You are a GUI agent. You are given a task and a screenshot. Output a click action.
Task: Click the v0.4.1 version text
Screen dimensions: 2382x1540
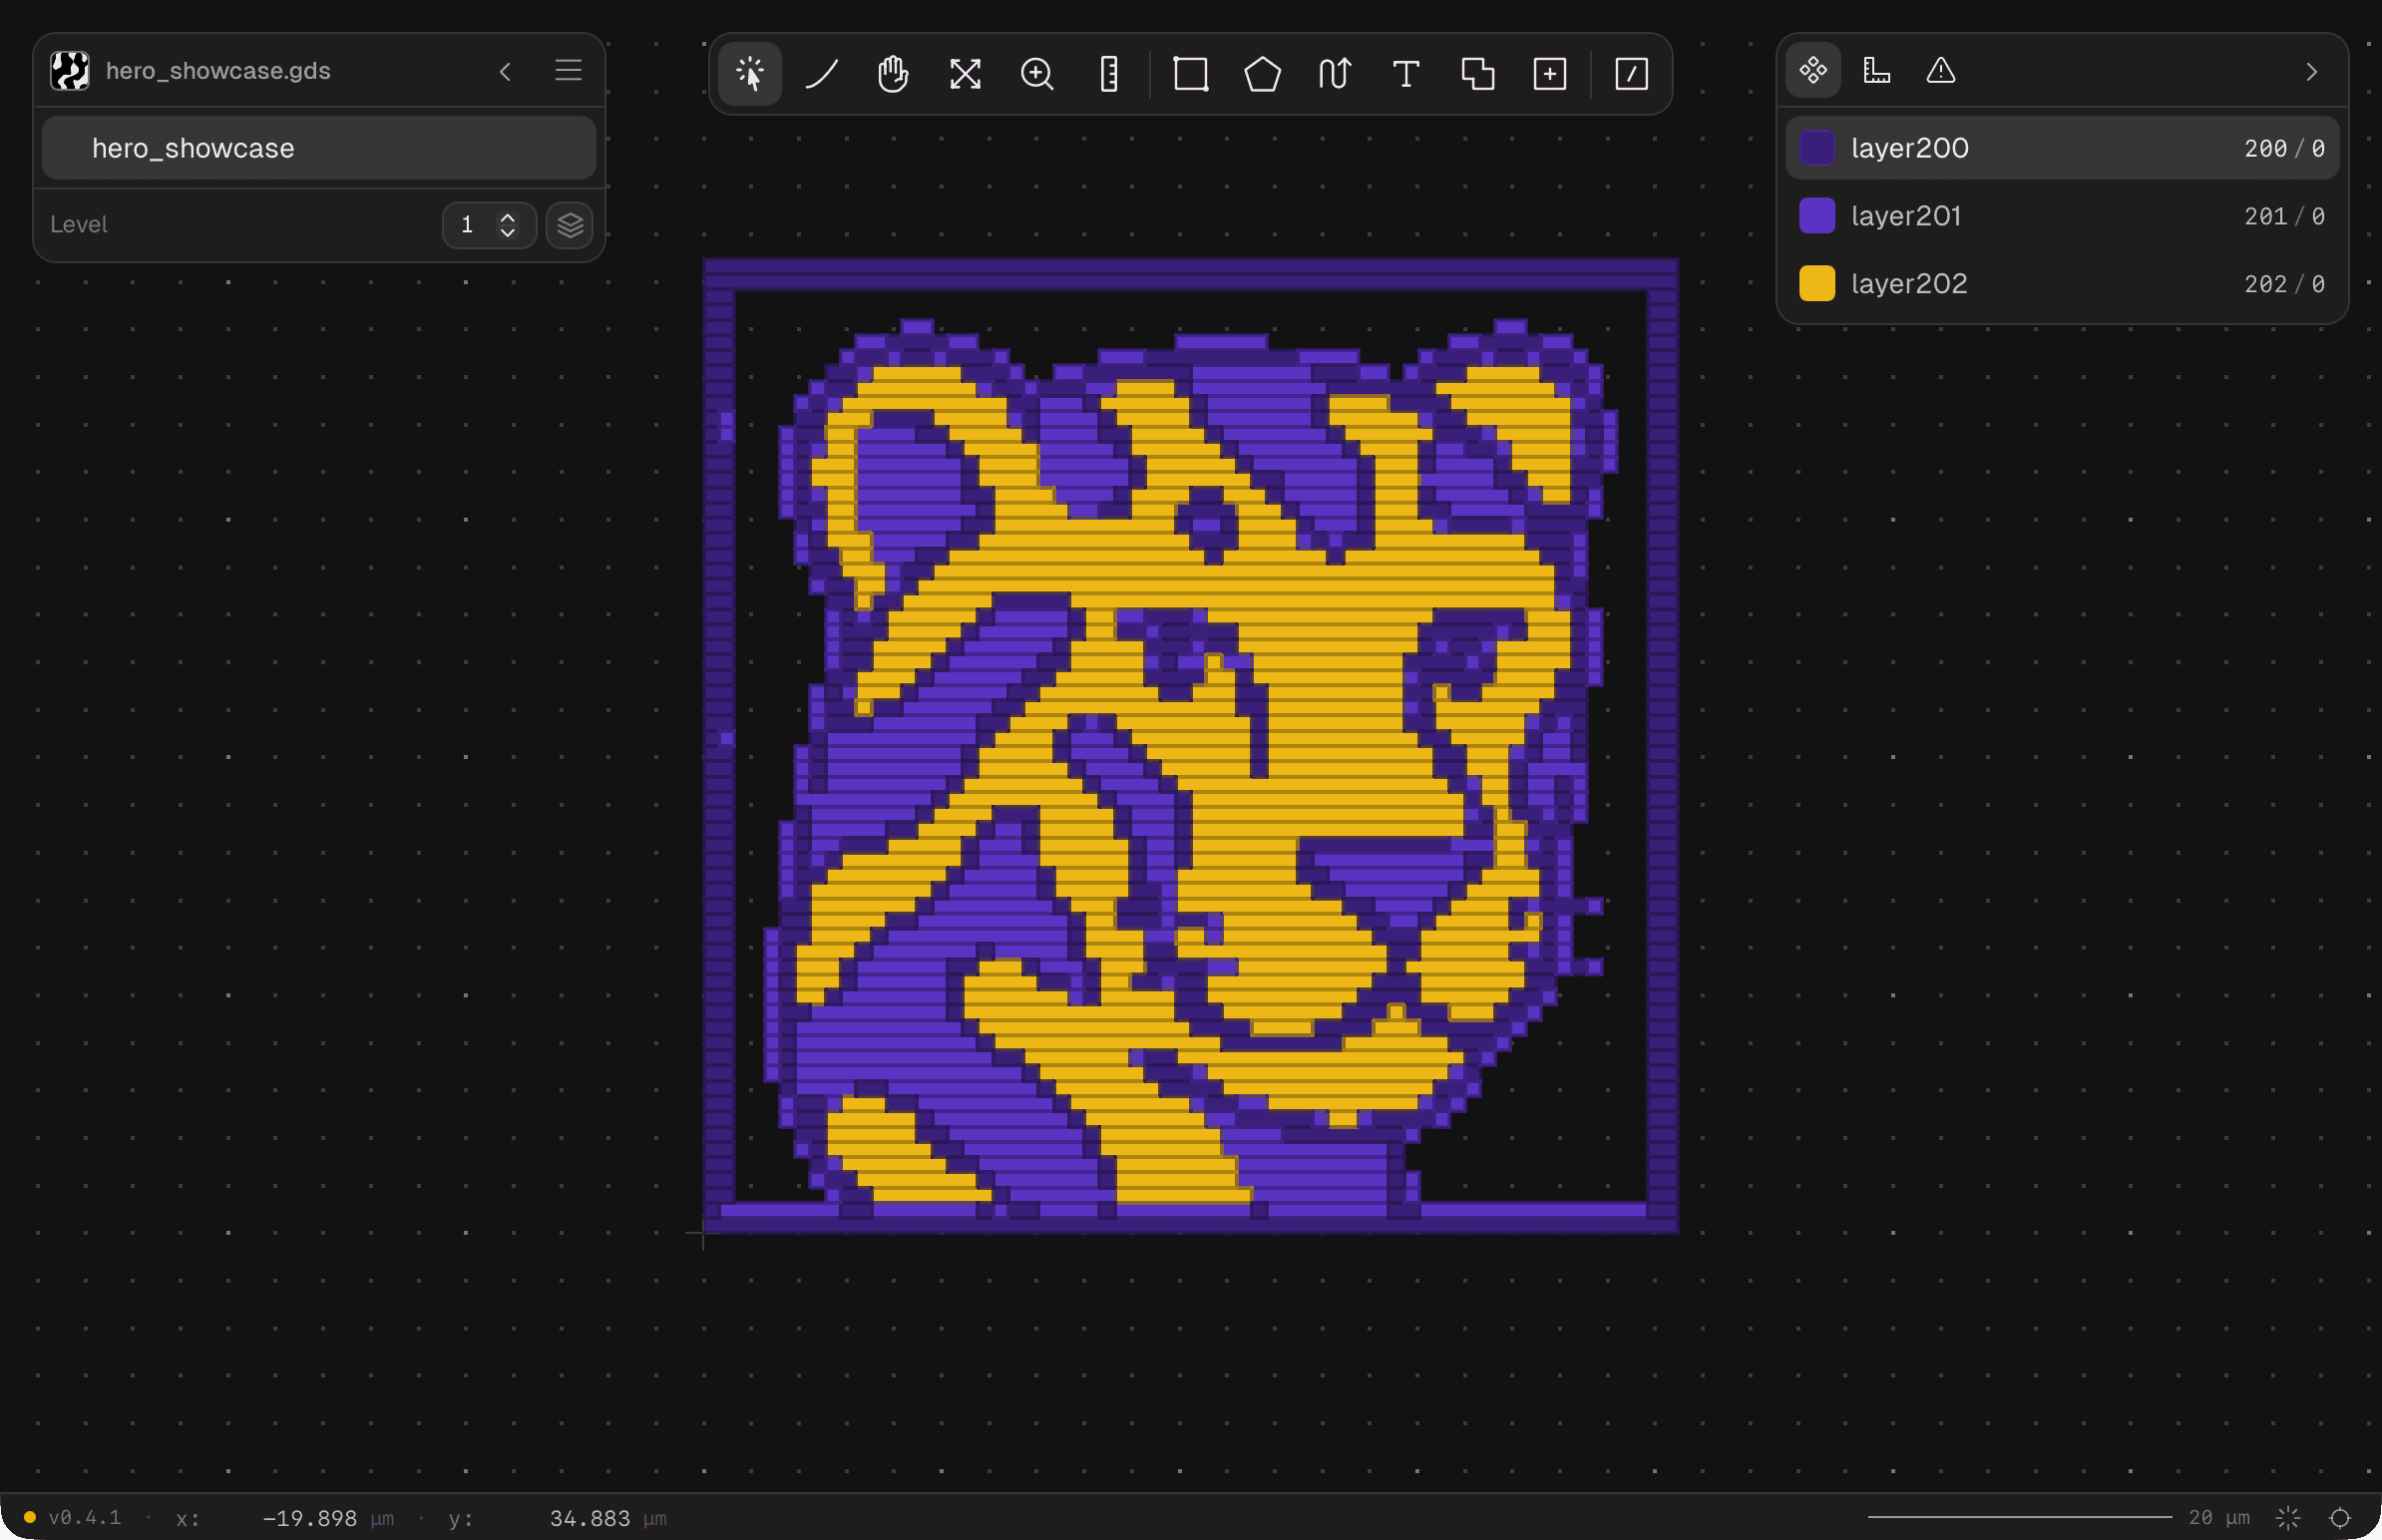(x=85, y=1517)
